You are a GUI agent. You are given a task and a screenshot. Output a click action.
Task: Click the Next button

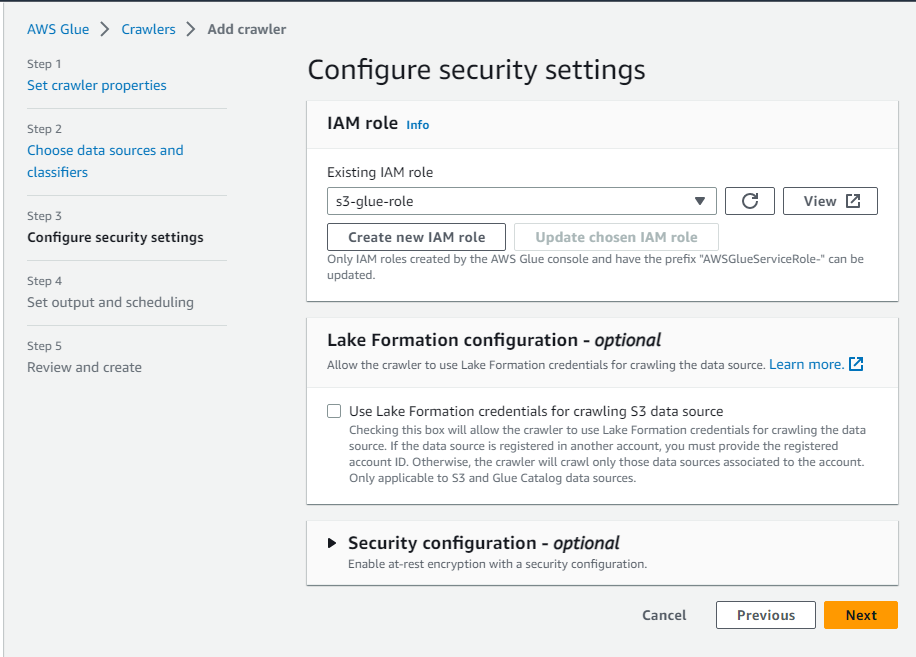(x=860, y=615)
